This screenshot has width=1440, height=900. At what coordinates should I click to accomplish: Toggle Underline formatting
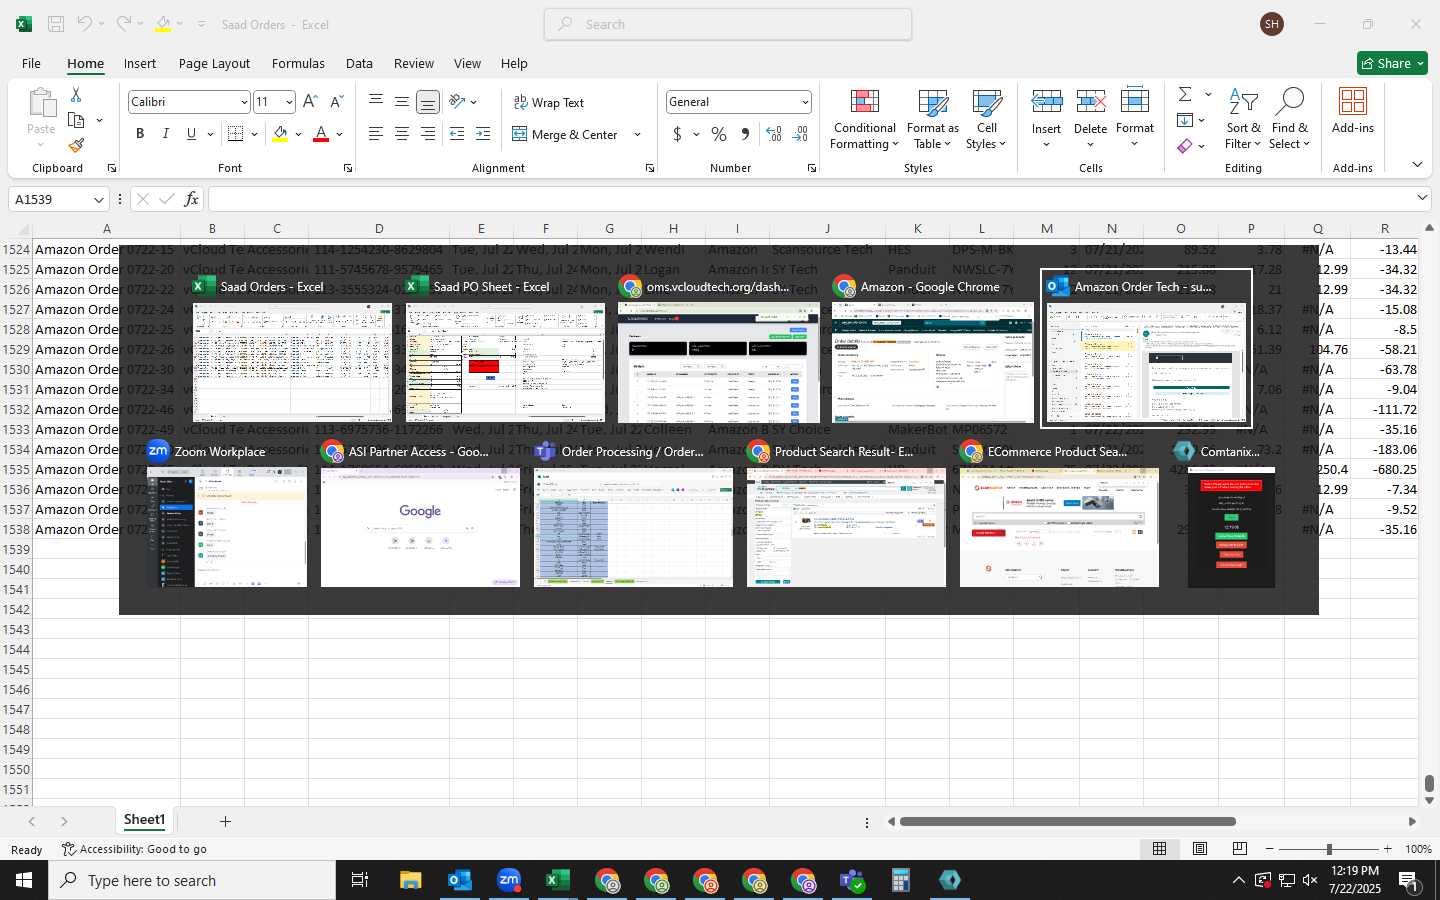tap(191, 134)
